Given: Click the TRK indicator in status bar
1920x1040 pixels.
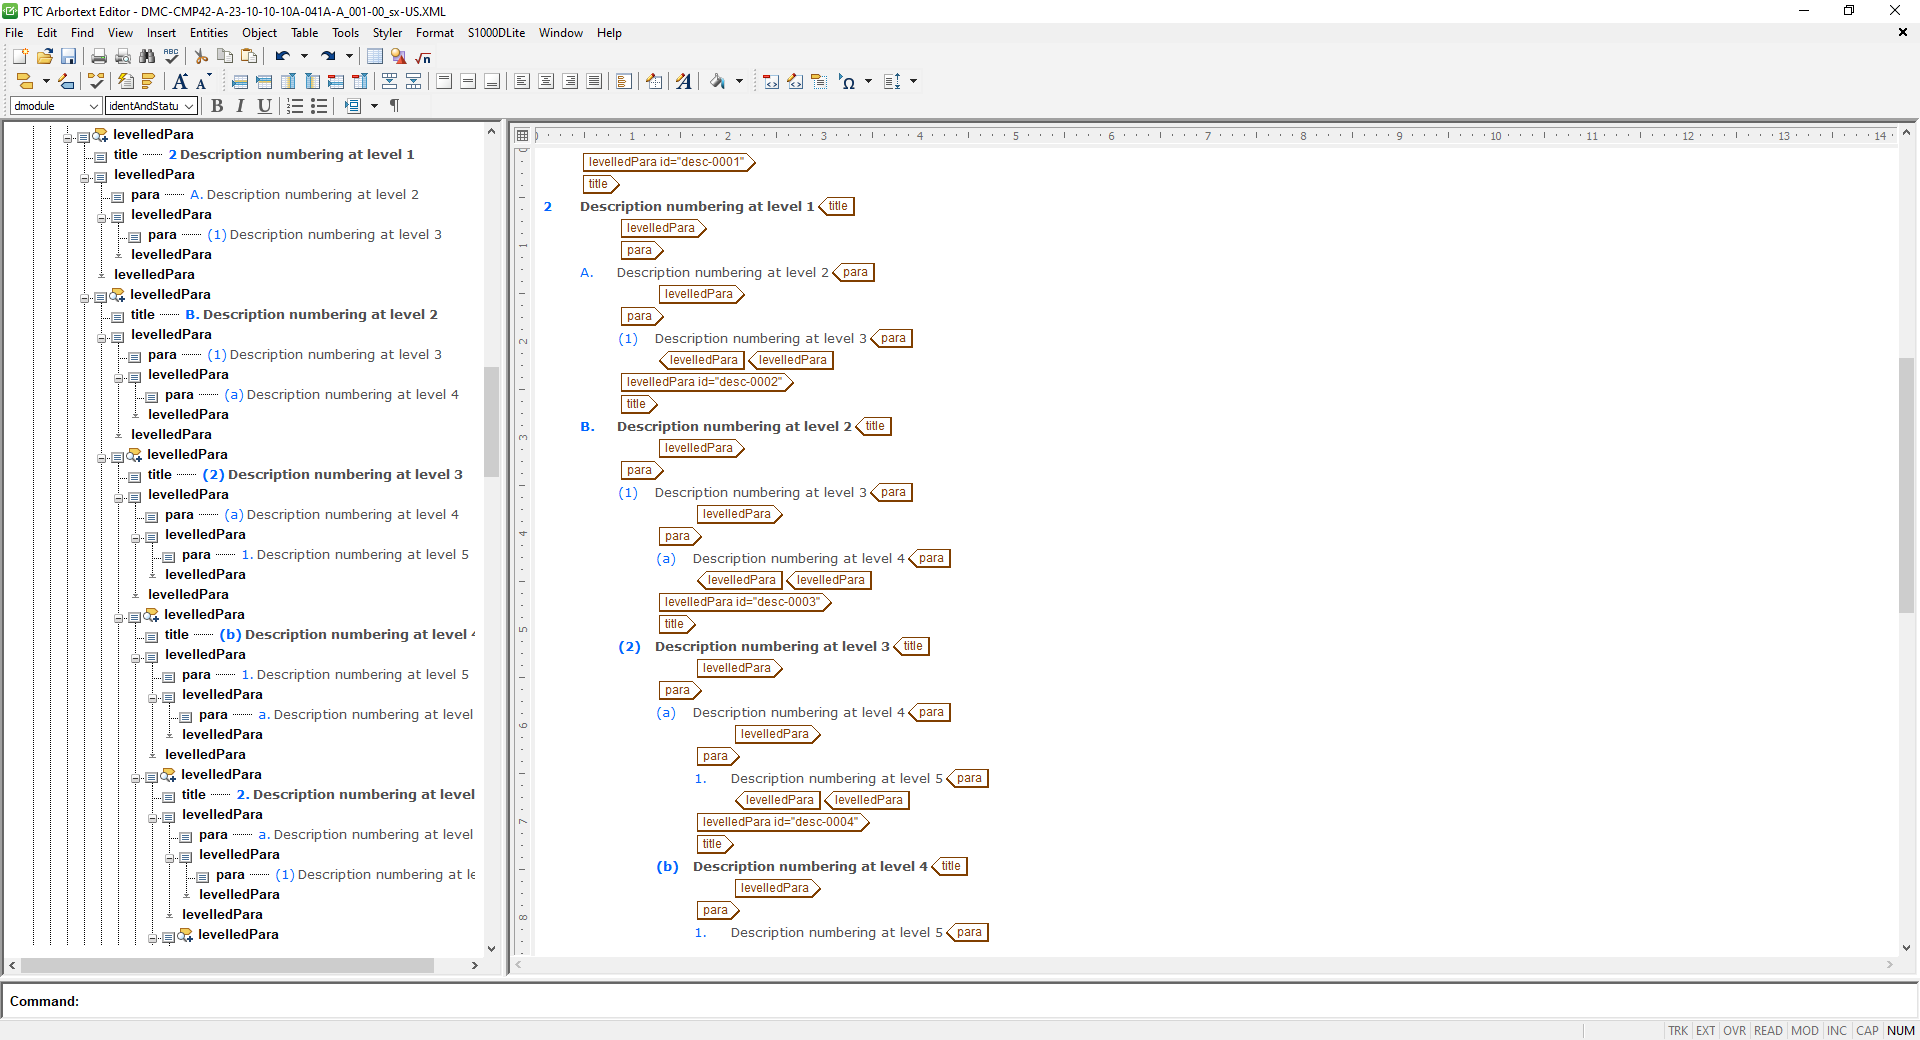Looking at the screenshot, I should pos(1678,1031).
